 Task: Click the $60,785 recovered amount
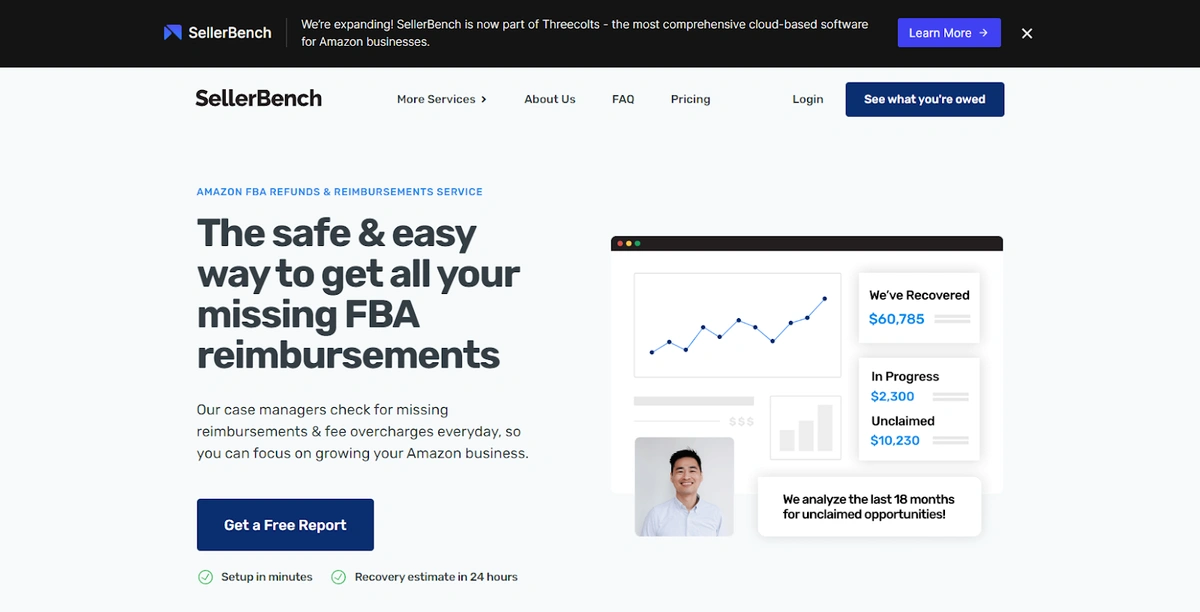point(897,319)
